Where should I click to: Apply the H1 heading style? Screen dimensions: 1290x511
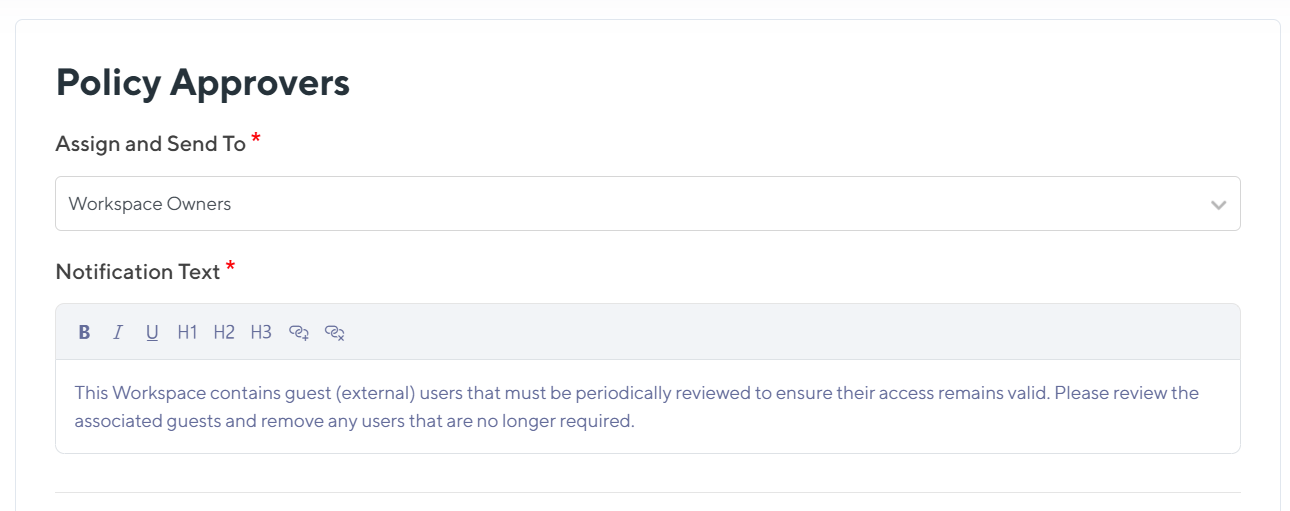tap(187, 332)
